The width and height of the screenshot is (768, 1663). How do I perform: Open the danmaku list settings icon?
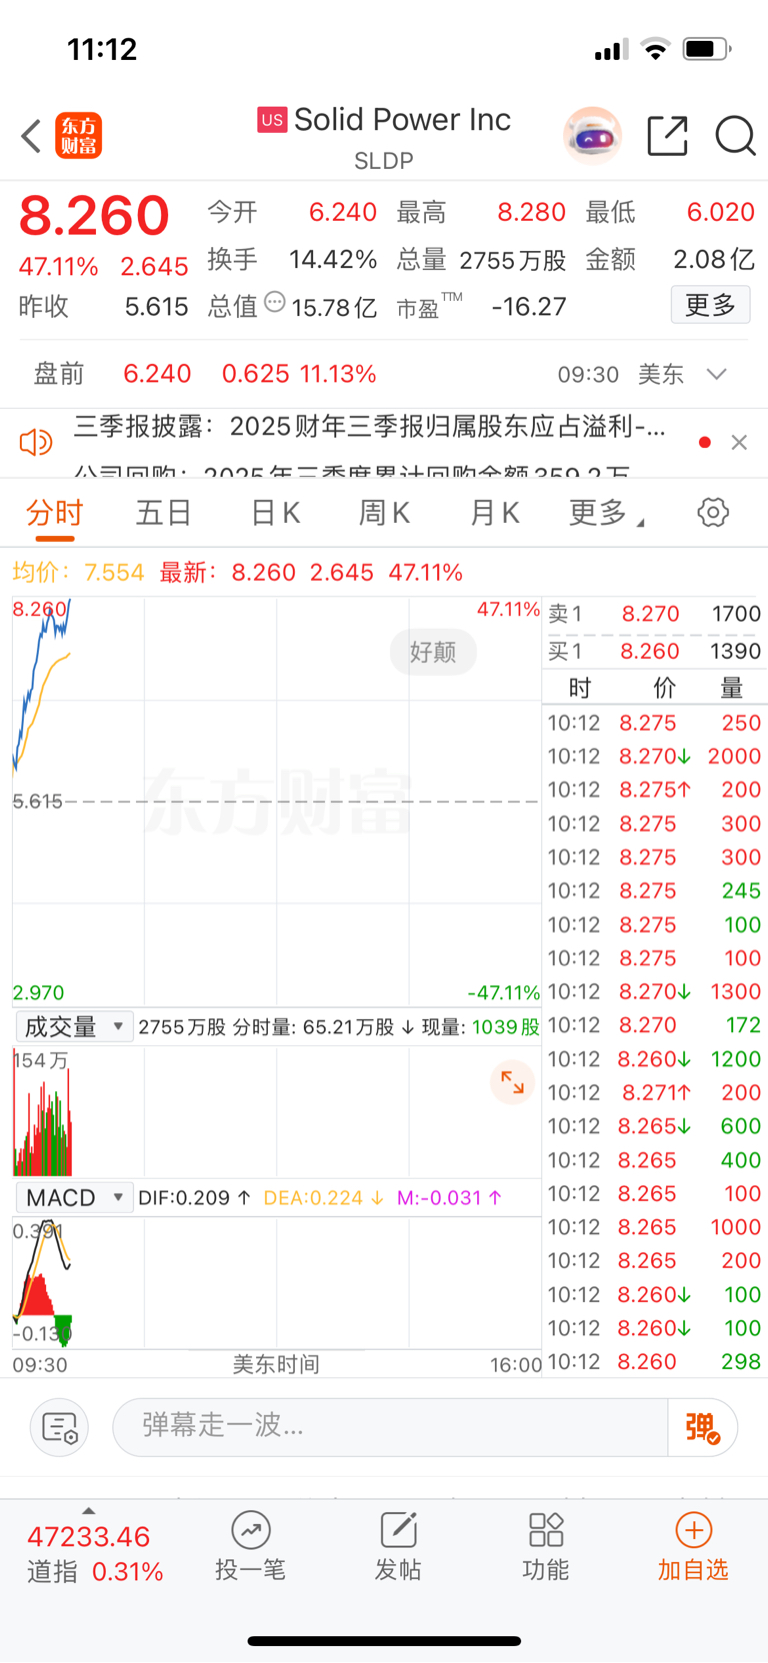click(60, 1427)
